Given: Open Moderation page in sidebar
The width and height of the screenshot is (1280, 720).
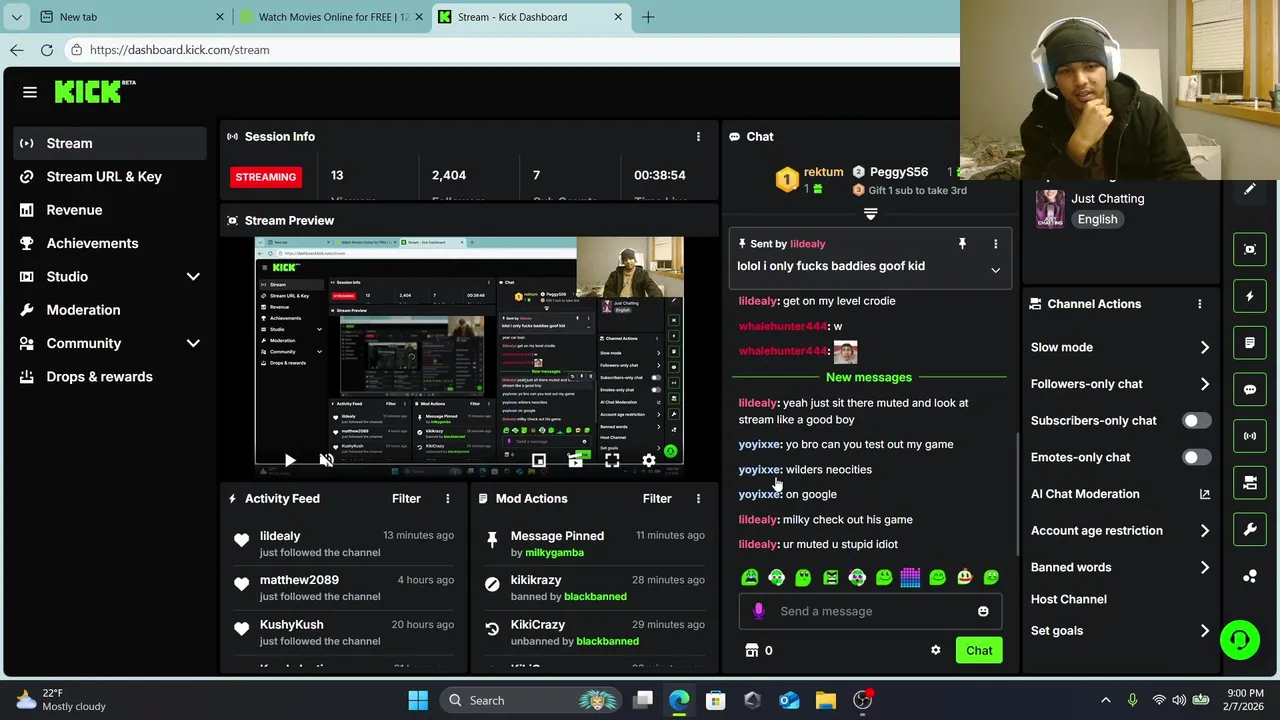Looking at the screenshot, I should tap(110, 310).
